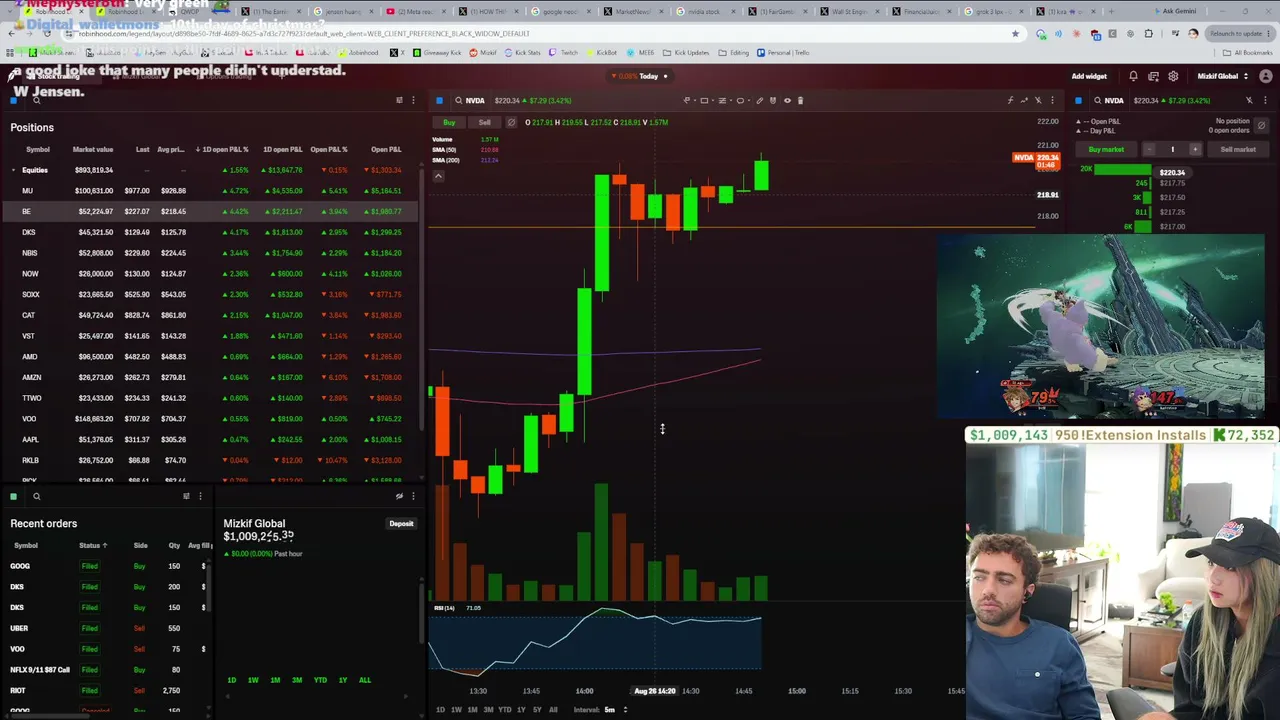
Task: Open the crossed-tools icon on the chart header
Action: (x=1038, y=100)
